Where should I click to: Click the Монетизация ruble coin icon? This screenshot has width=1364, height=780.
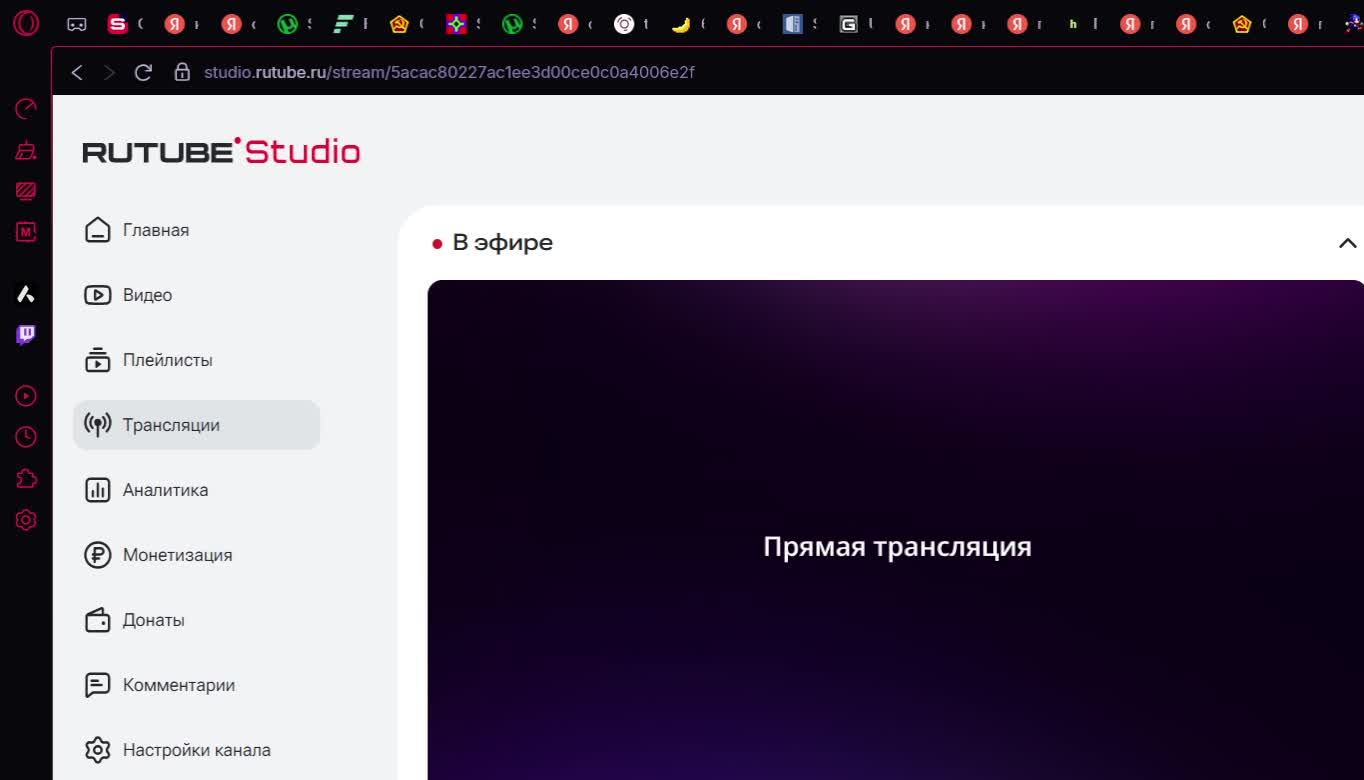pyautogui.click(x=97, y=555)
